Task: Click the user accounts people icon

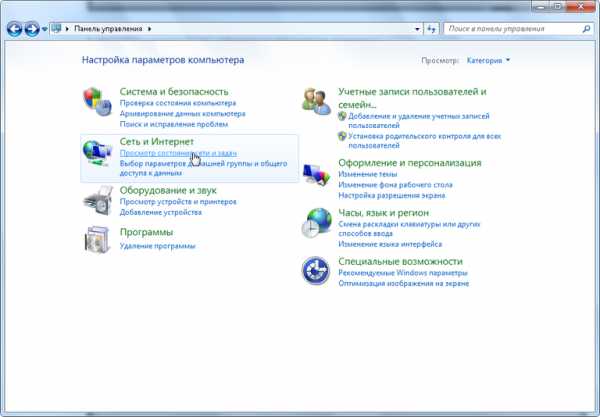Action: click(316, 101)
